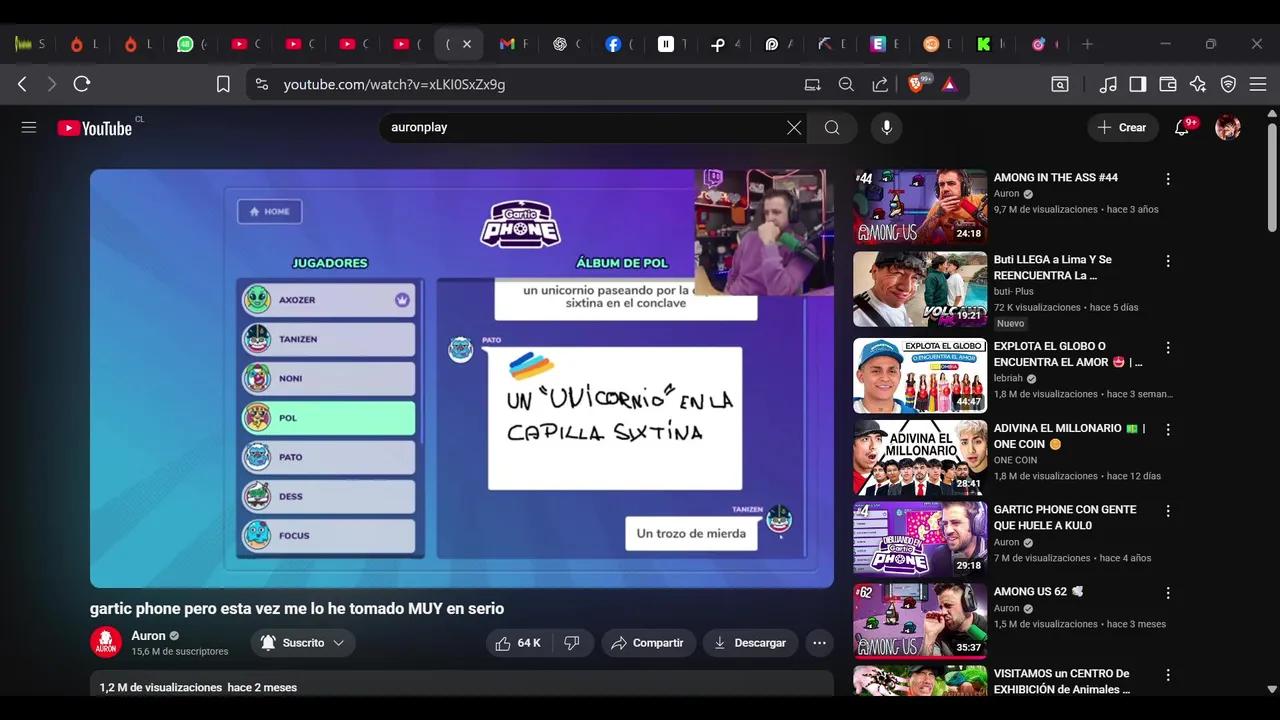Image resolution: width=1280 pixels, height=720 pixels.
Task: Open options menu for ADIVINA EL MILLONARIO
Action: (x=1167, y=430)
